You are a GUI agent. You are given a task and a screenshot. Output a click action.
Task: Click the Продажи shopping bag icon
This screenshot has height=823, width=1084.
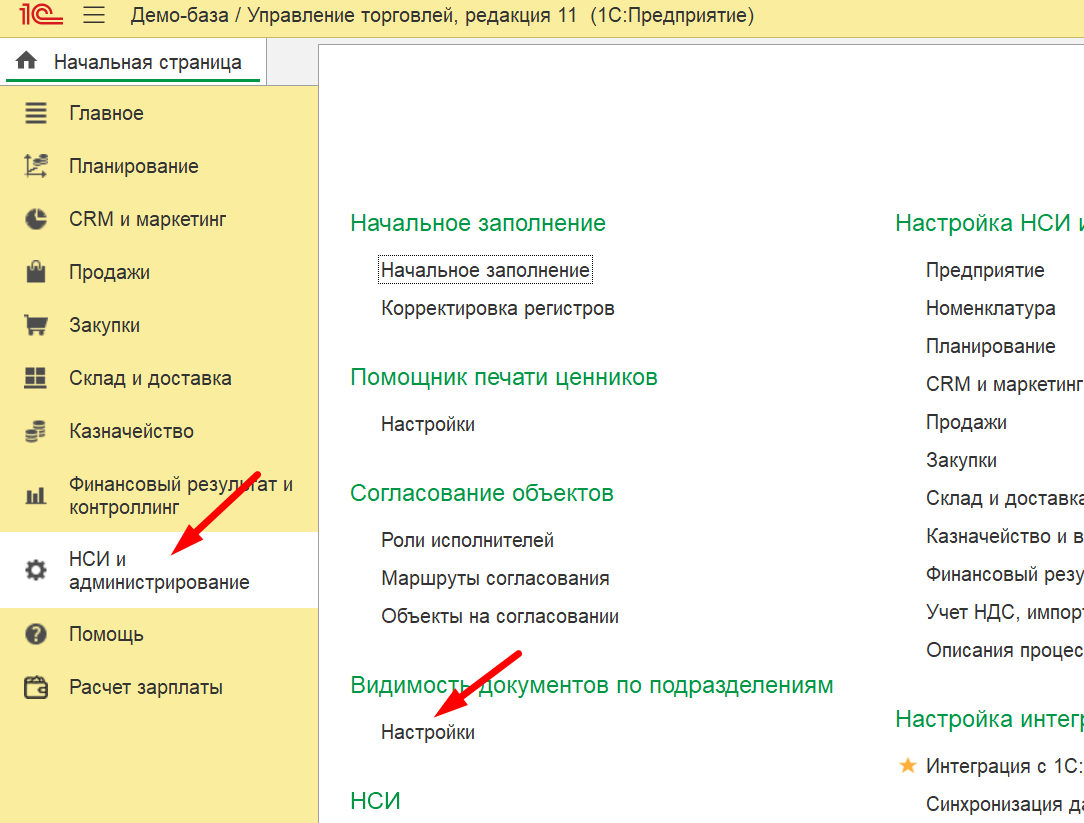[x=36, y=272]
